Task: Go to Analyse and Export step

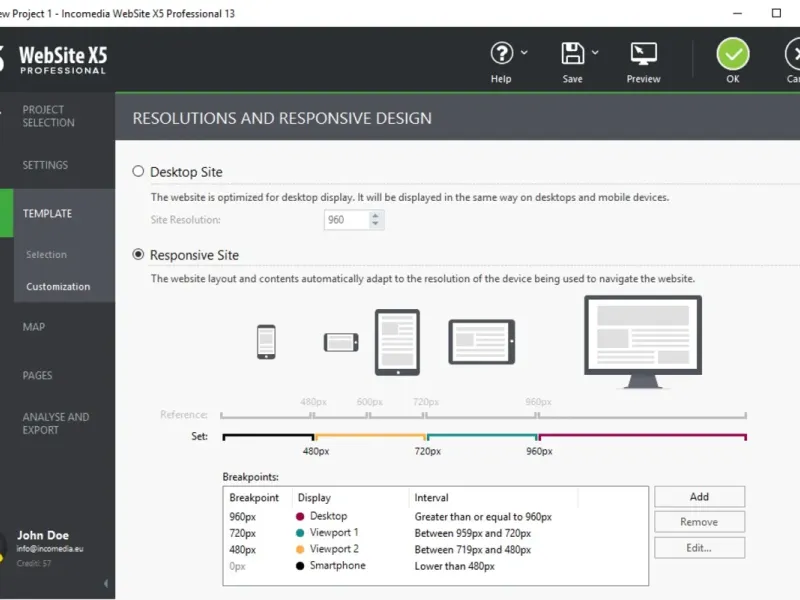Action: tap(56, 423)
